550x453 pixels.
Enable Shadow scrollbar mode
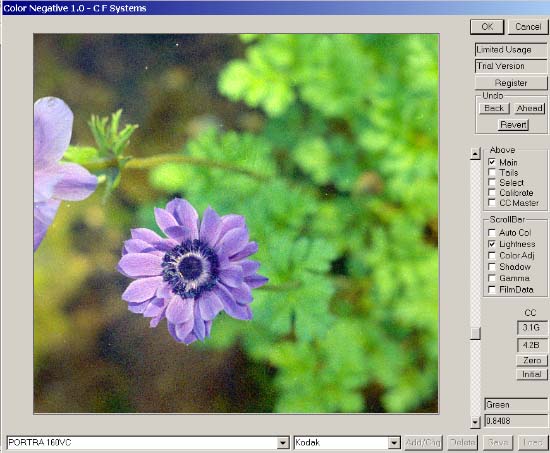492,267
